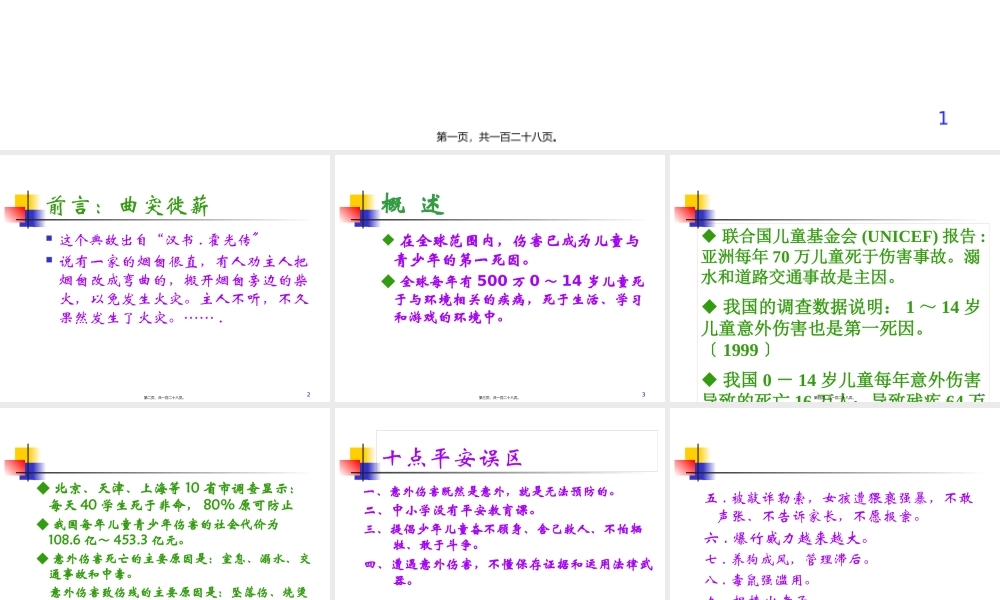Open the first blank slide thumbnail at top

(x=500, y=70)
